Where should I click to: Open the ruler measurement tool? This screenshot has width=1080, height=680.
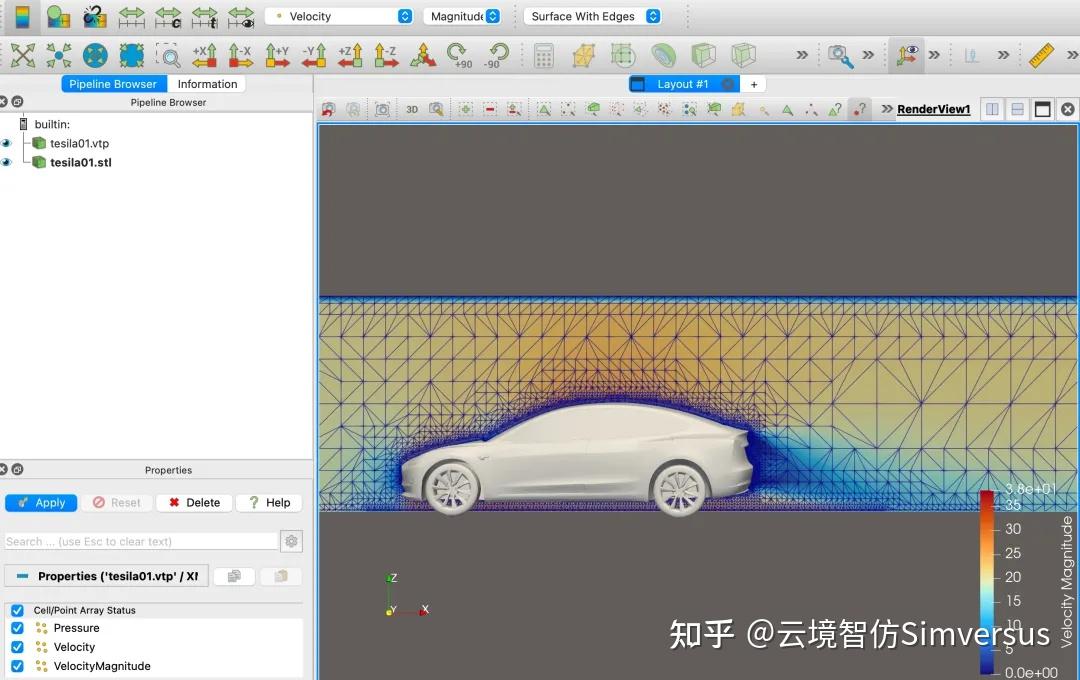pyautogui.click(x=1041, y=55)
